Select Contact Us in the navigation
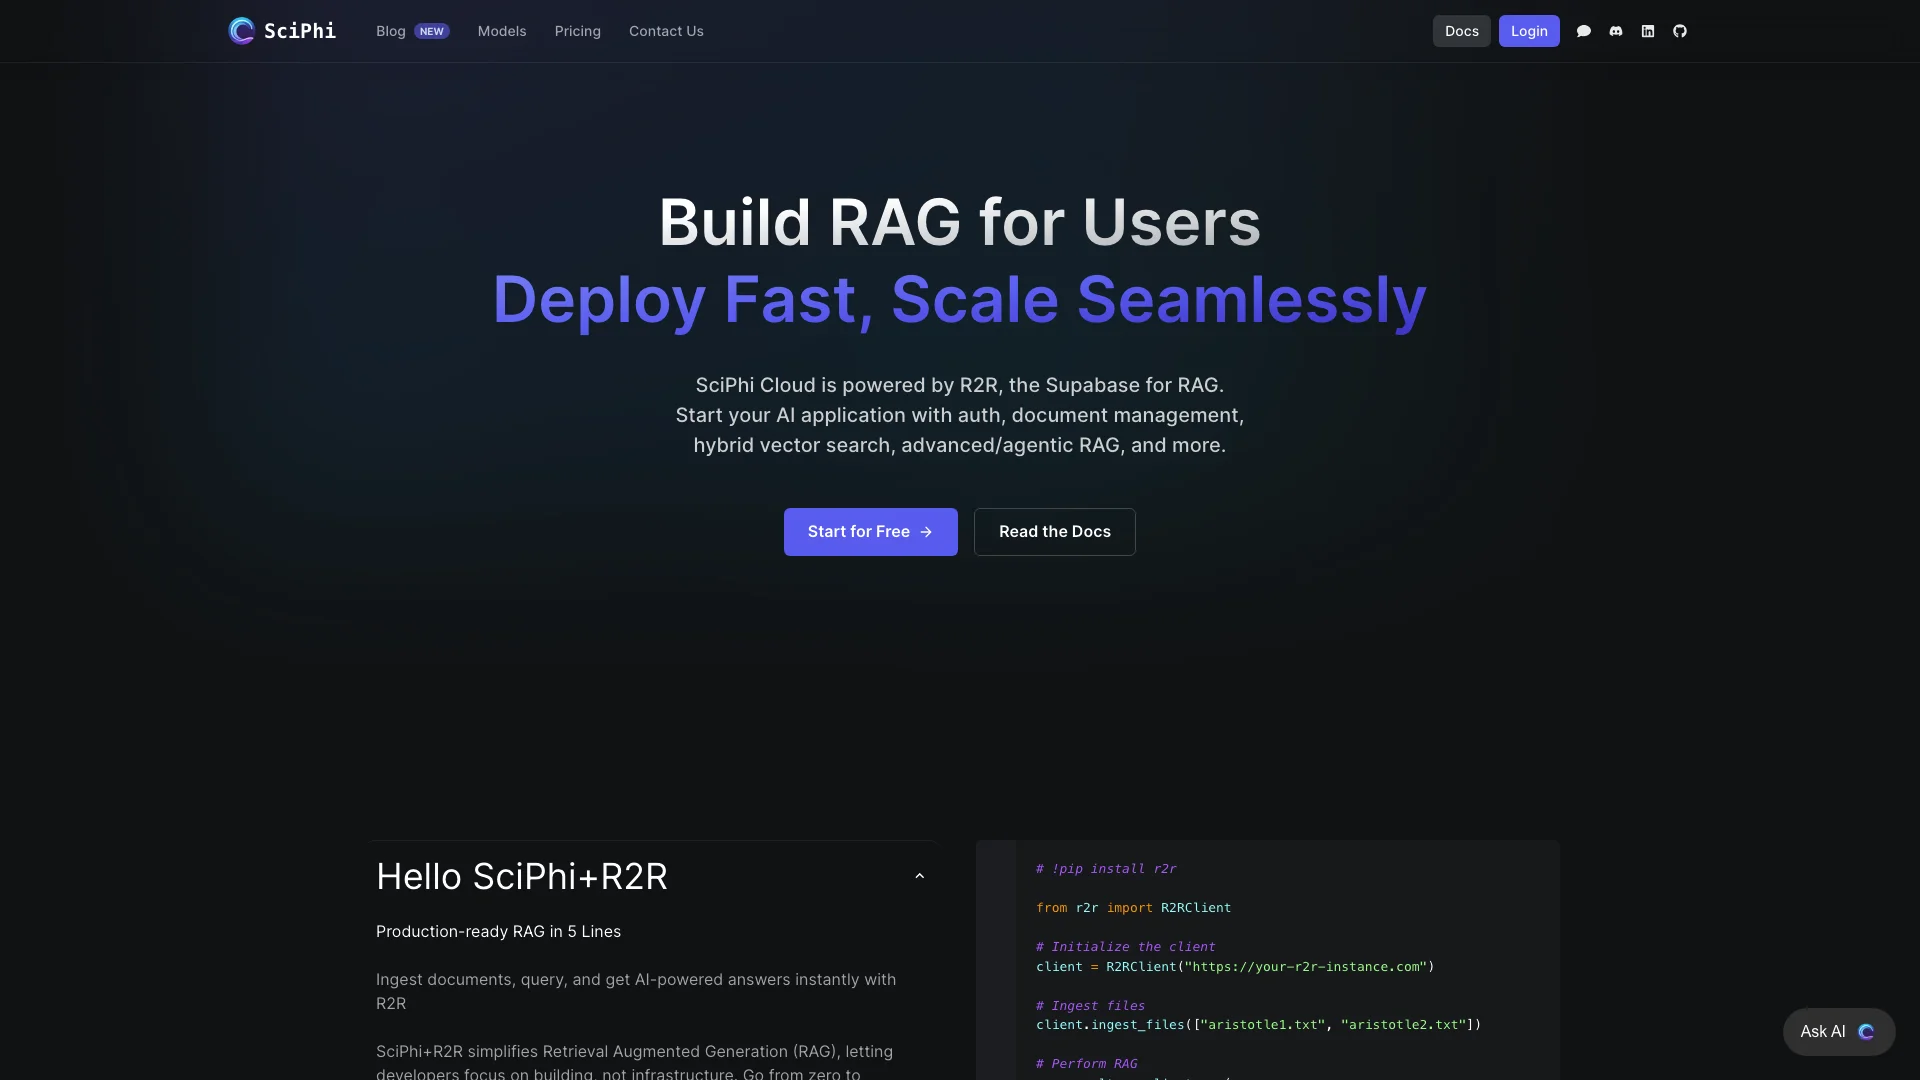The height and width of the screenshot is (1080, 1920). tap(666, 31)
